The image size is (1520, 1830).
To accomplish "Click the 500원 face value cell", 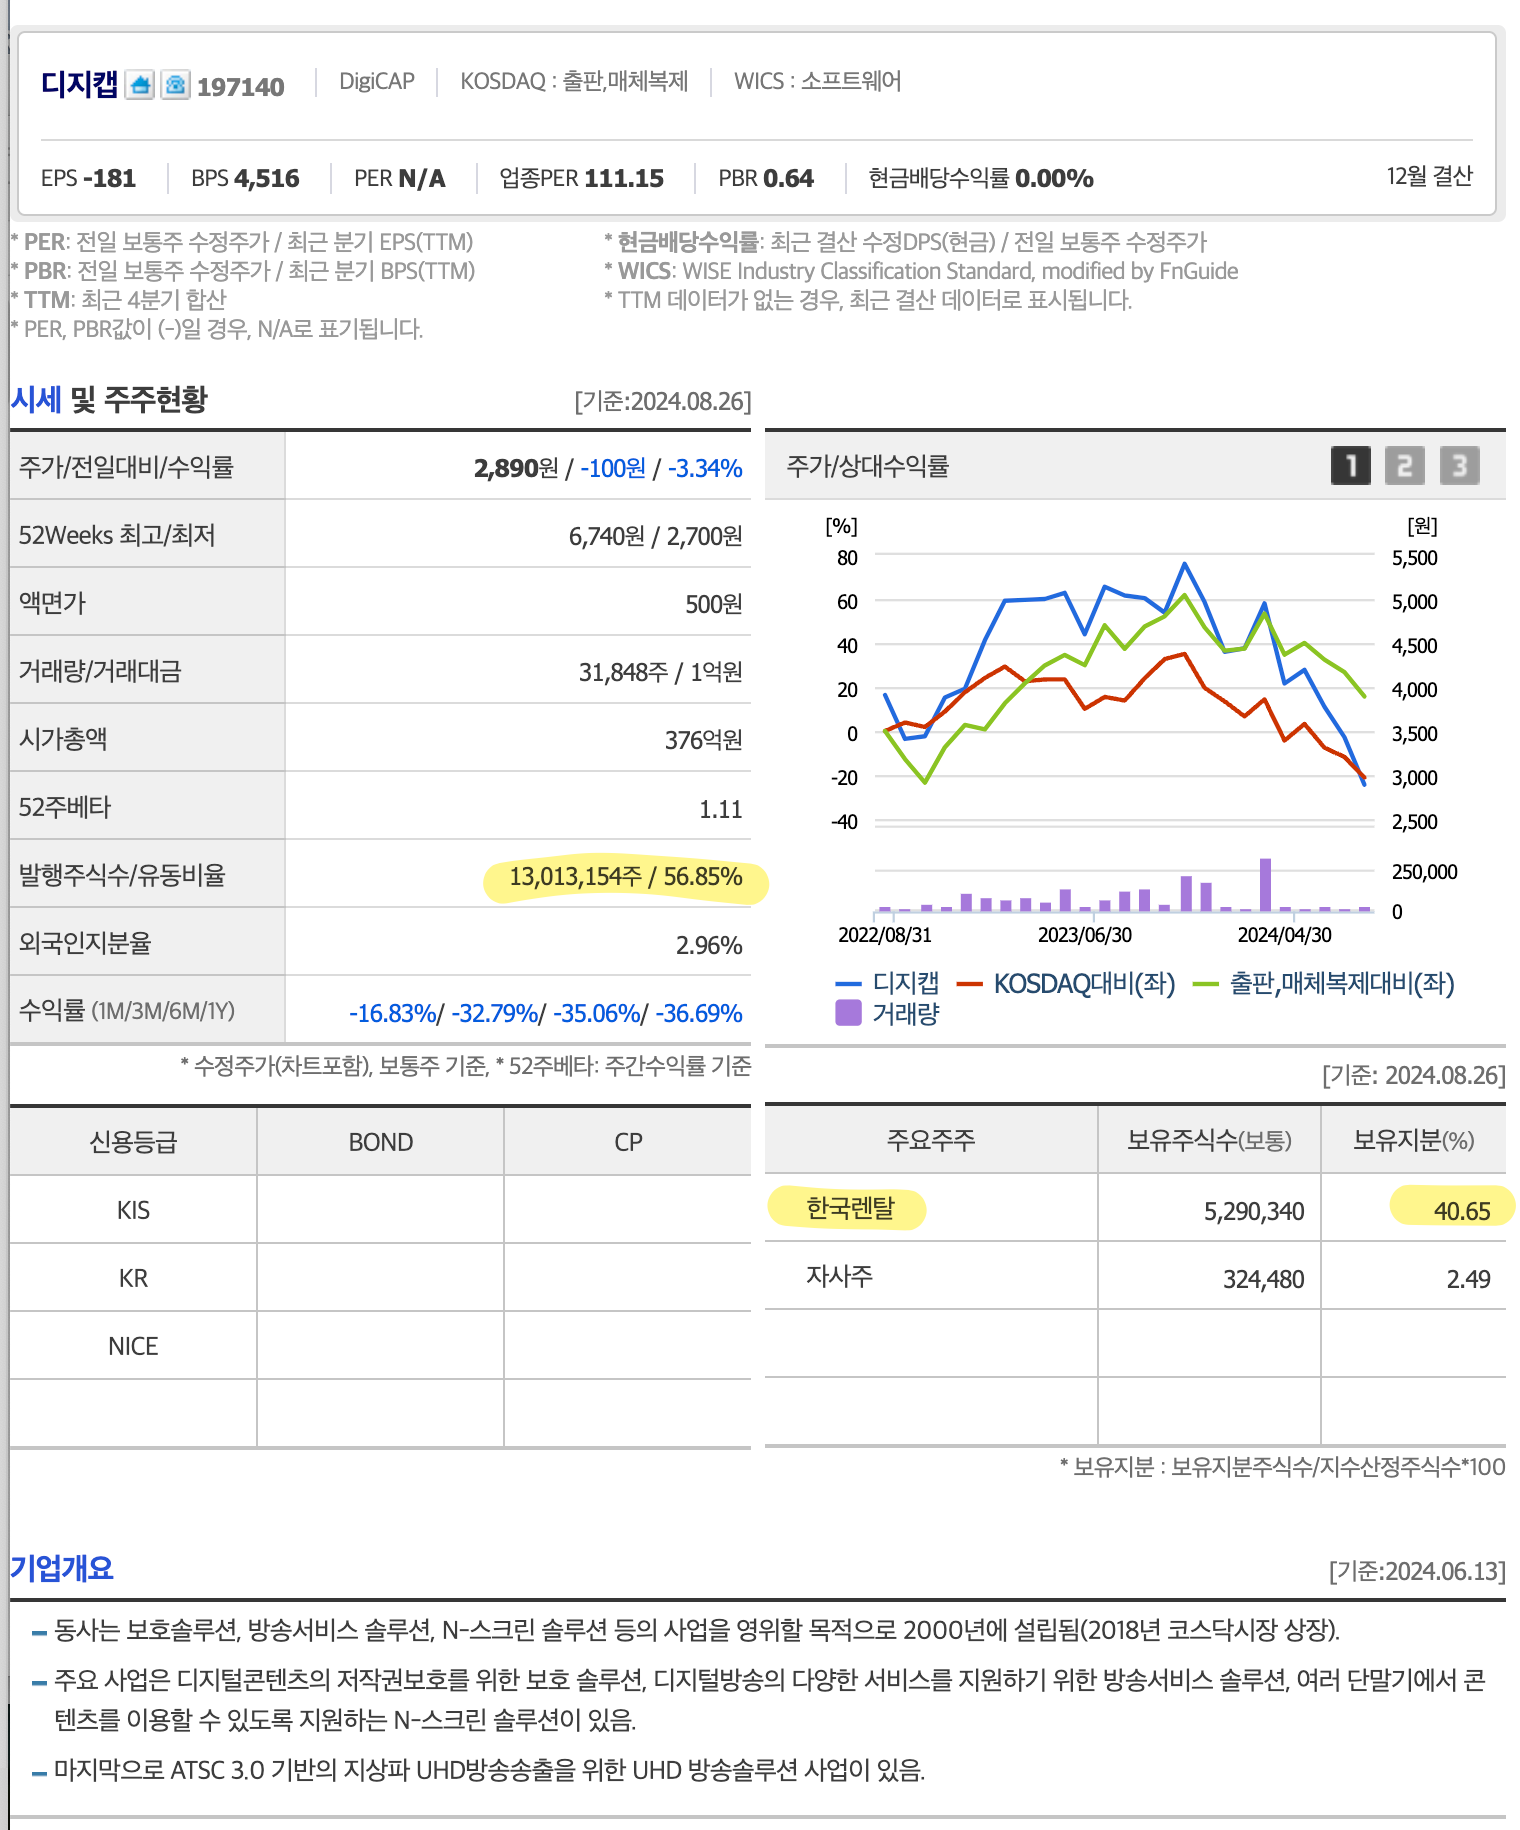I will coord(713,604).
